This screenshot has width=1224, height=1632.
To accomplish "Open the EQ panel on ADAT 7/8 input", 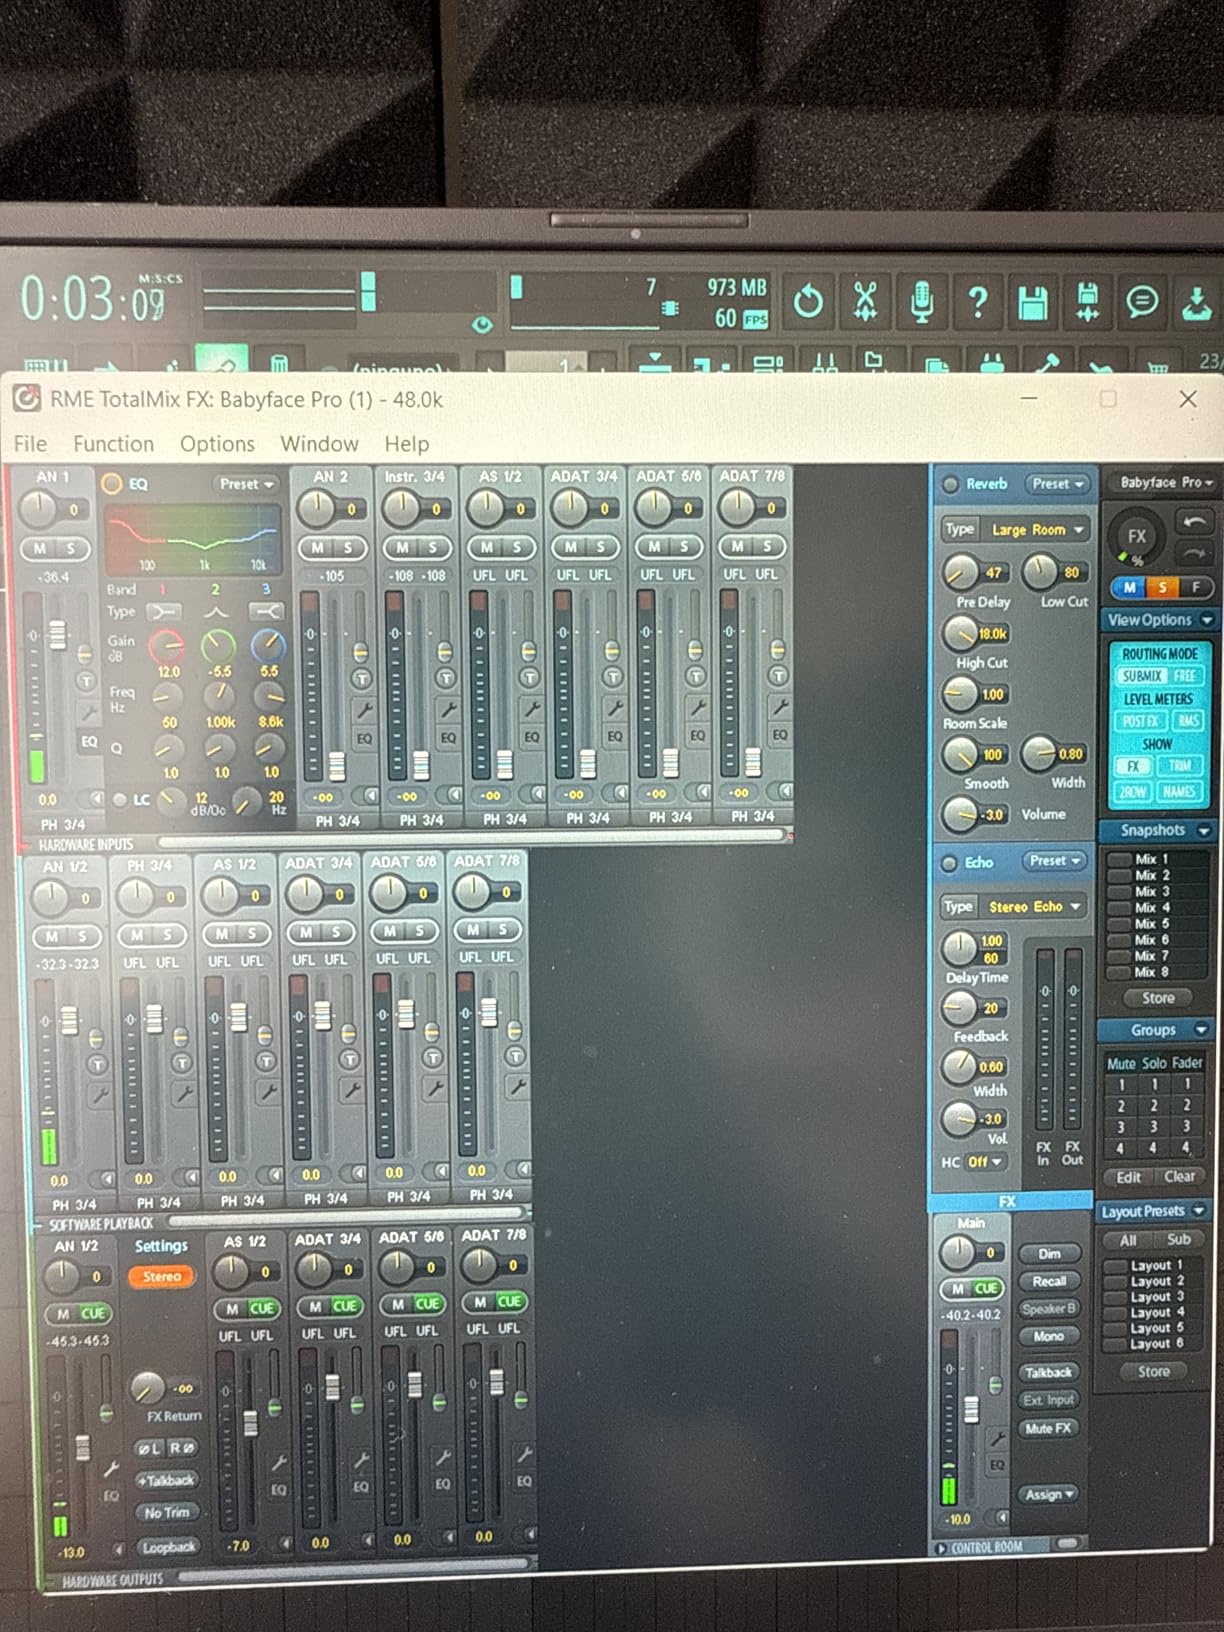I will click(779, 734).
